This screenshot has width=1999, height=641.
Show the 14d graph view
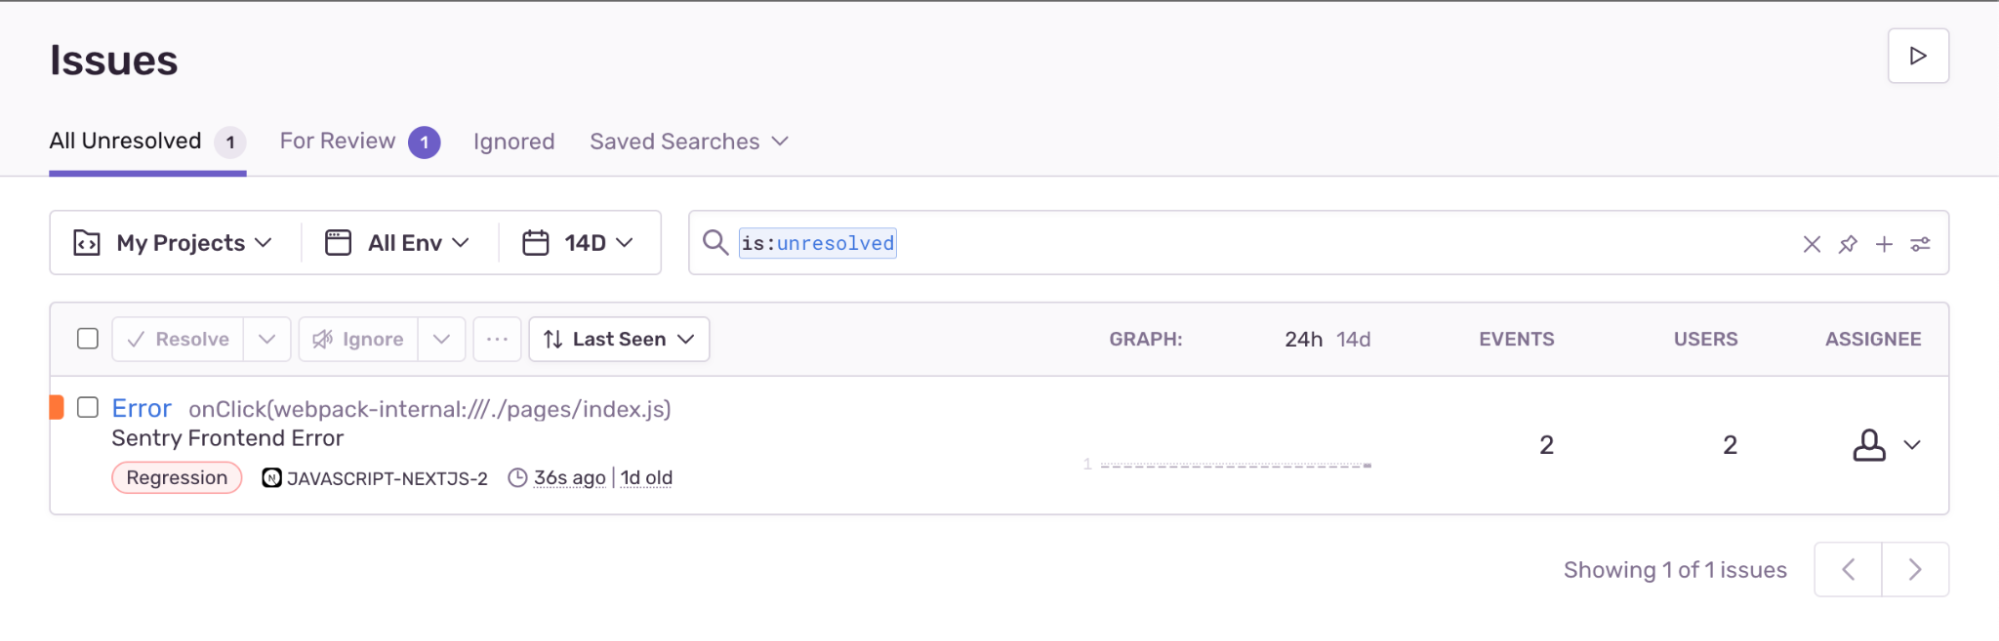1353,339
